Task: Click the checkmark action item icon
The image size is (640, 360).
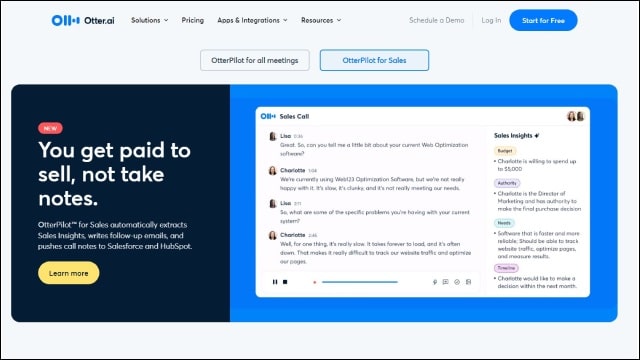Action: [457, 282]
